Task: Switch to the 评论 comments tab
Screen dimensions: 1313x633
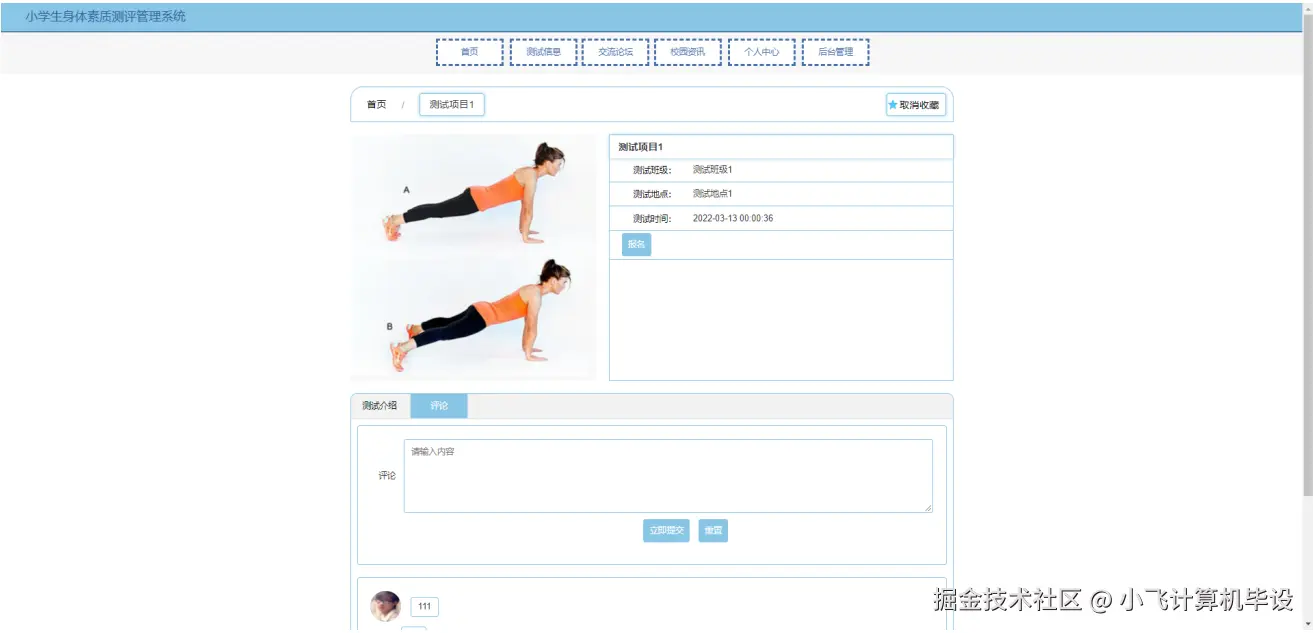Action: click(x=438, y=406)
